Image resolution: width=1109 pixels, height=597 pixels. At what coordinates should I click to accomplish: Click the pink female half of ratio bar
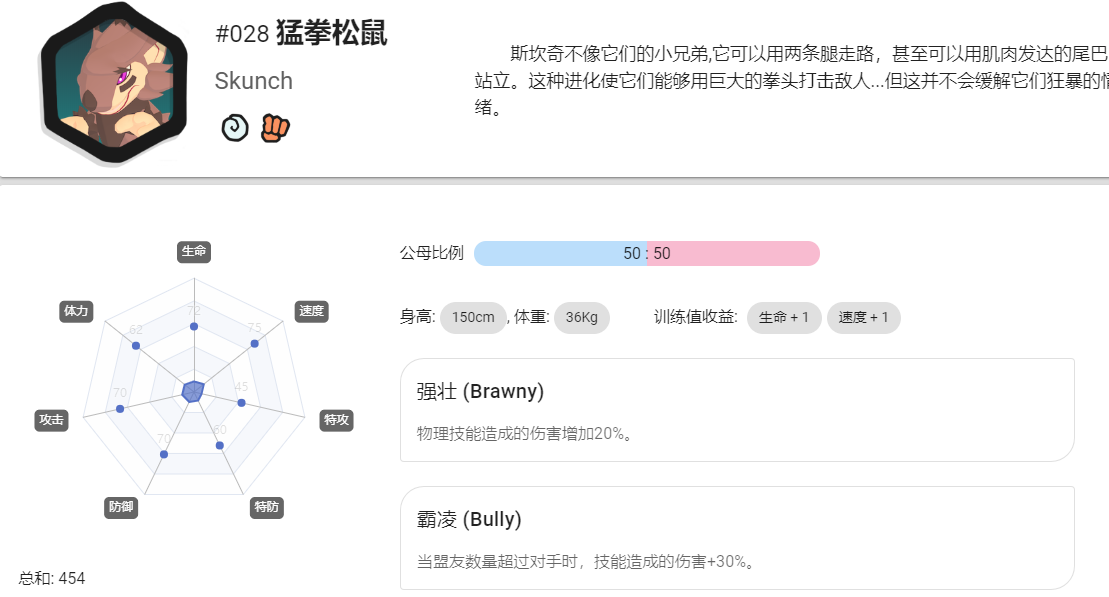point(733,253)
